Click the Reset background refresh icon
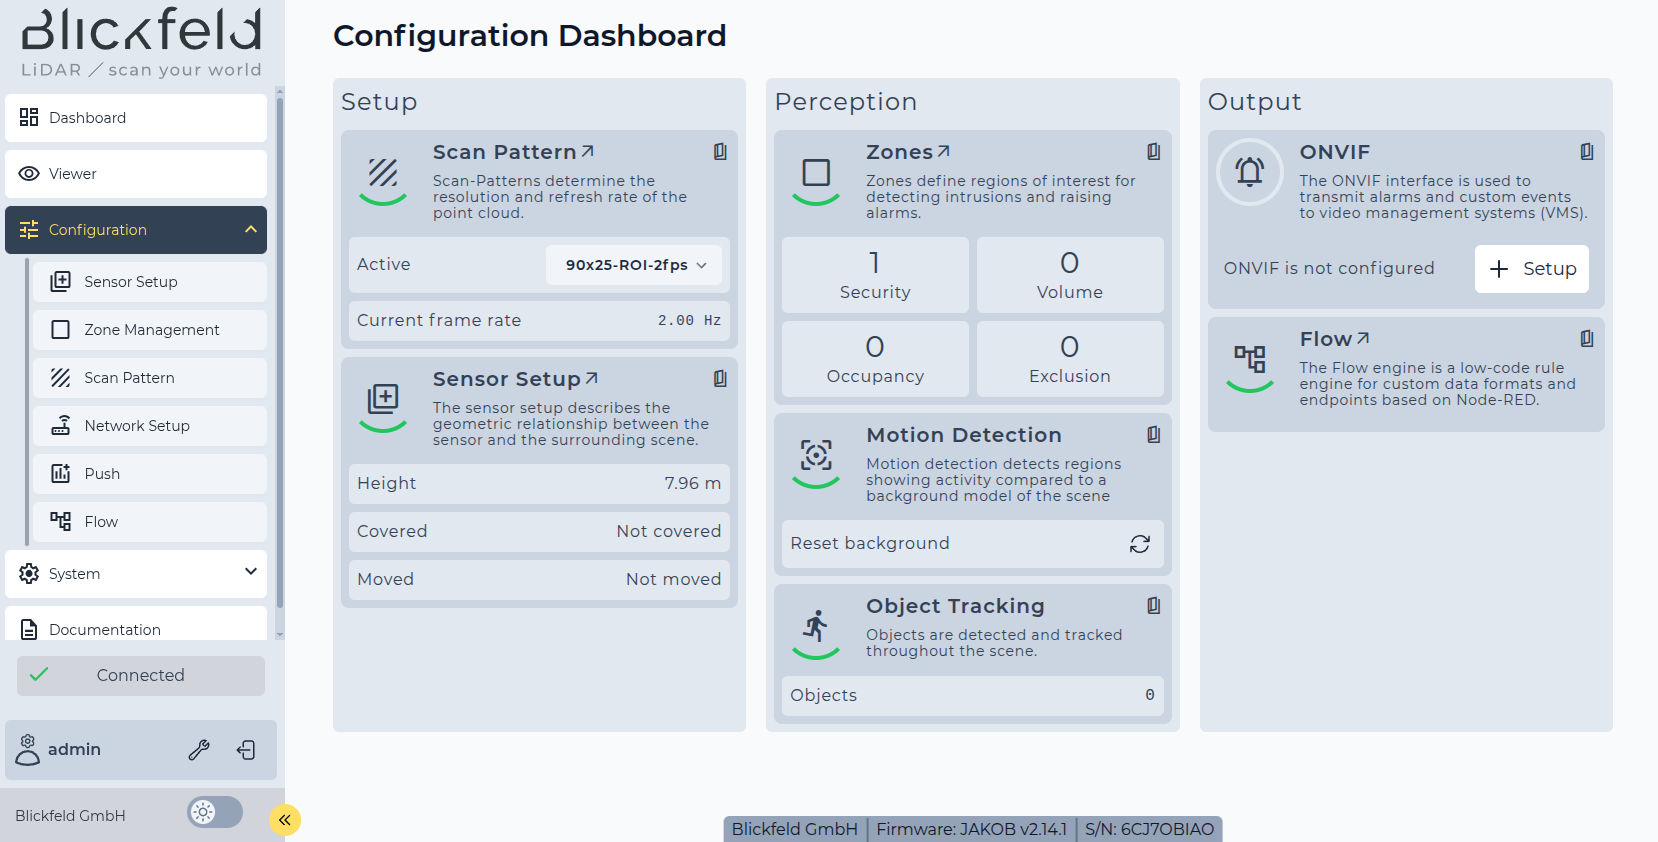 [x=1139, y=544]
